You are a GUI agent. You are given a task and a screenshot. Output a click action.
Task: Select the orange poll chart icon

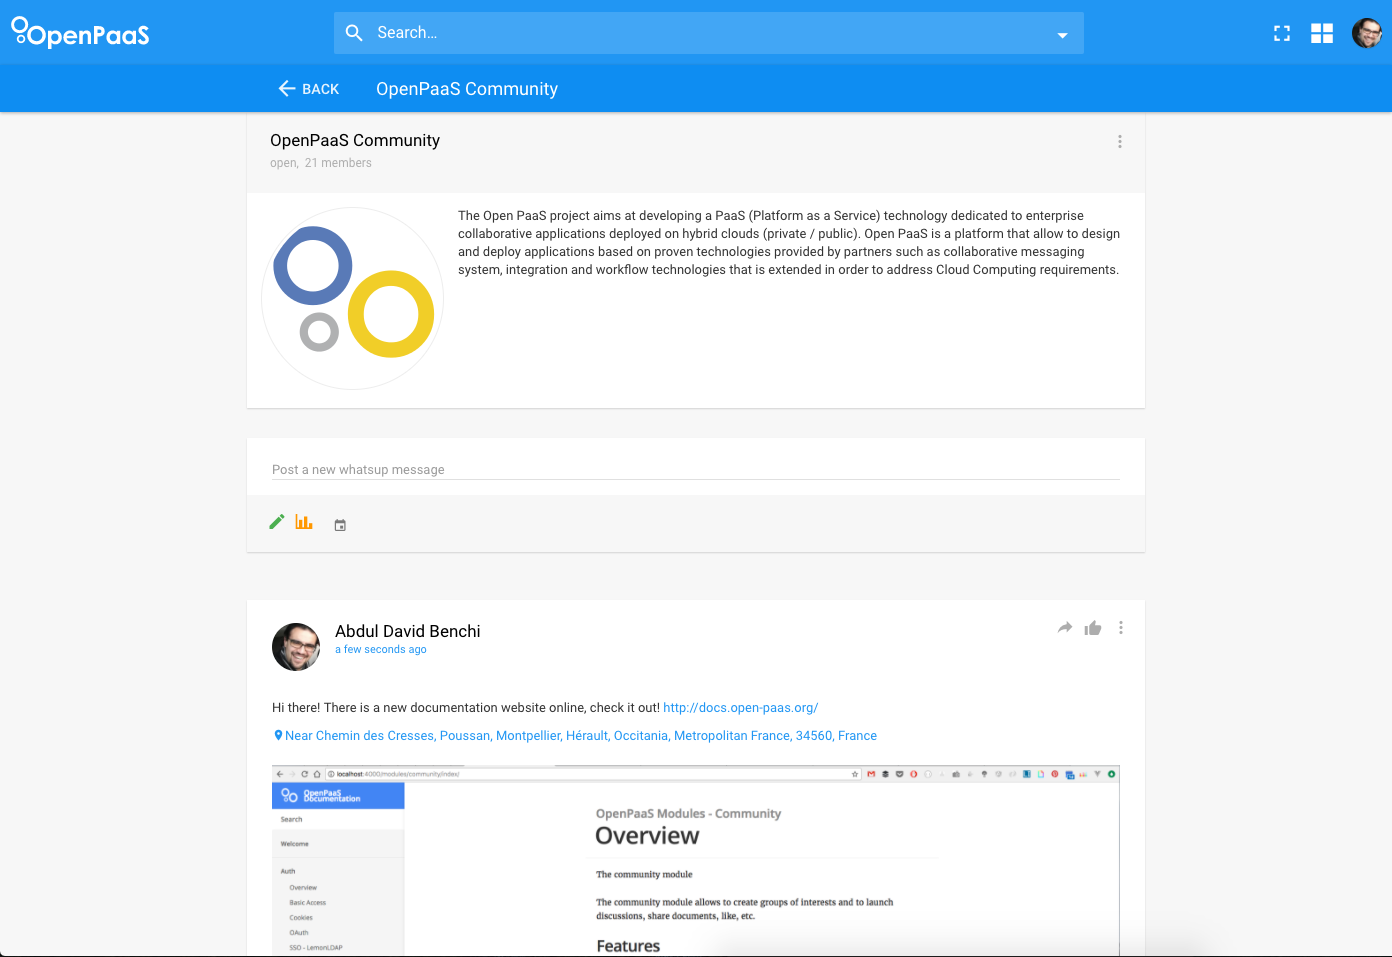304,522
